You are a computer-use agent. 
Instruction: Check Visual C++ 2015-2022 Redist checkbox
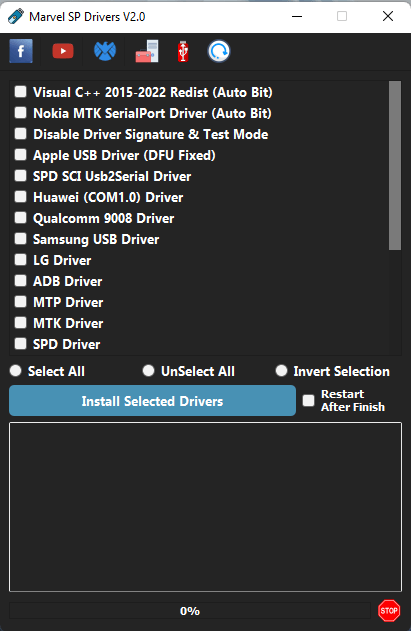click(x=21, y=92)
